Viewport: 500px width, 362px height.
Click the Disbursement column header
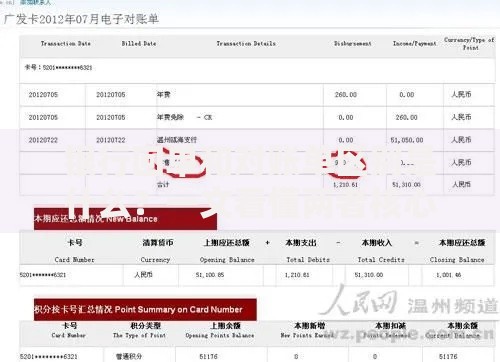click(353, 44)
